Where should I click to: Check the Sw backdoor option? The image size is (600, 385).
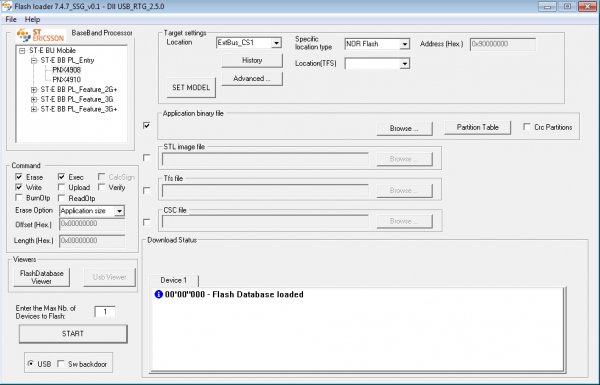point(61,364)
